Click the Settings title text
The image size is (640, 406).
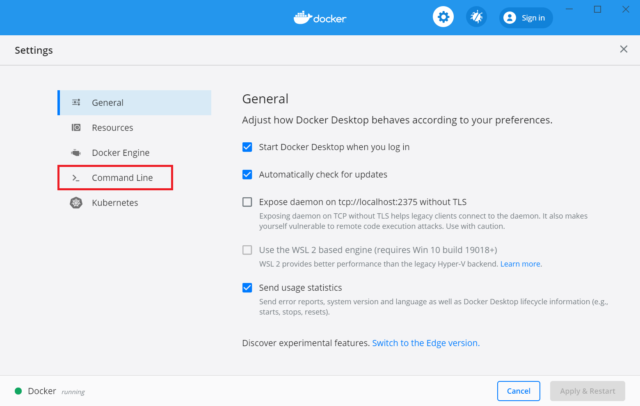coord(34,50)
